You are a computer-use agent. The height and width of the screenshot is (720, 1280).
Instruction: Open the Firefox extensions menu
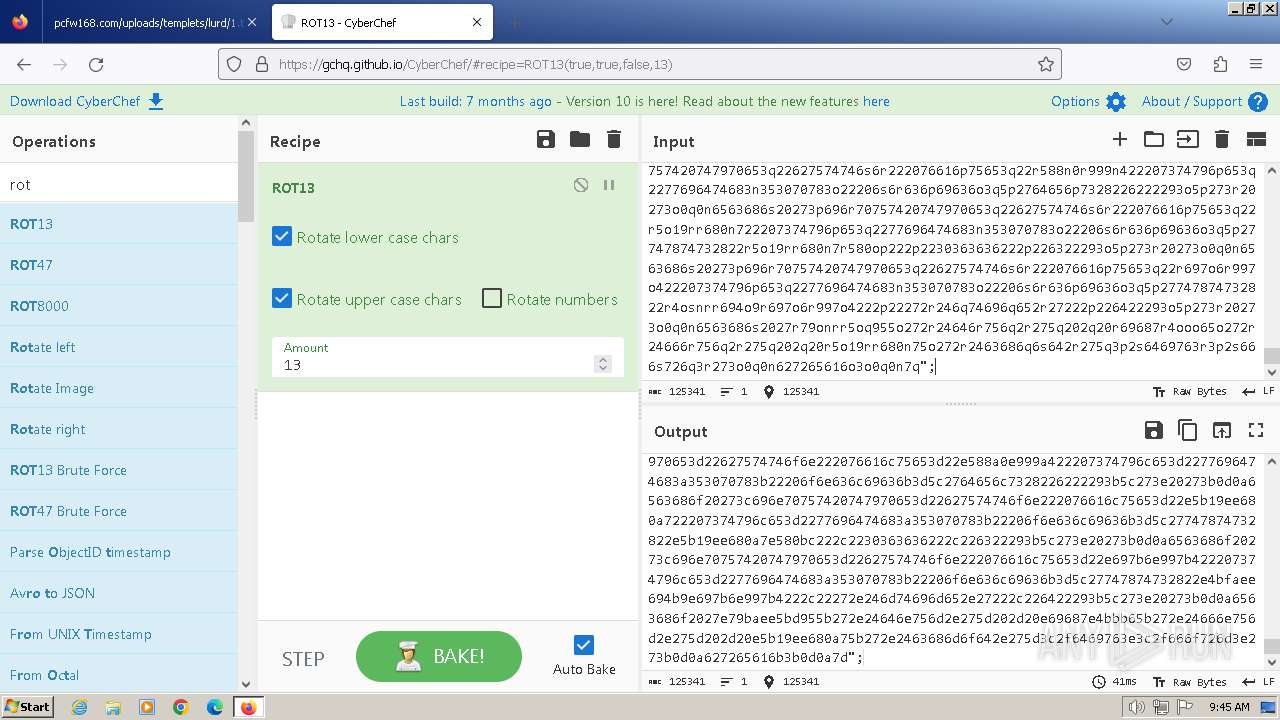click(1220, 64)
